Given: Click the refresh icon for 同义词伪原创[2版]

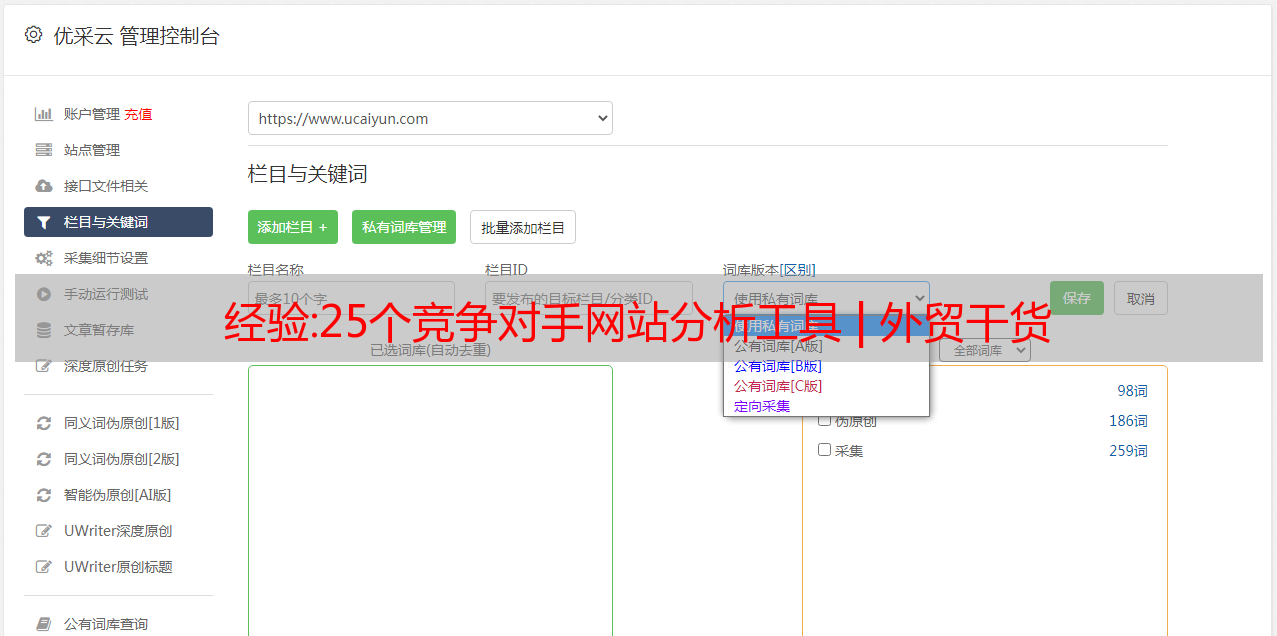Looking at the screenshot, I should [x=44, y=459].
